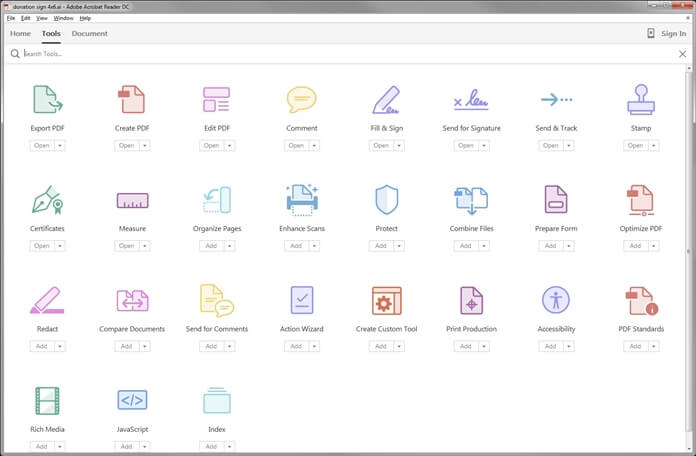This screenshot has width=696, height=456.
Task: Click the Certificates pen nib icon
Action: (47, 200)
